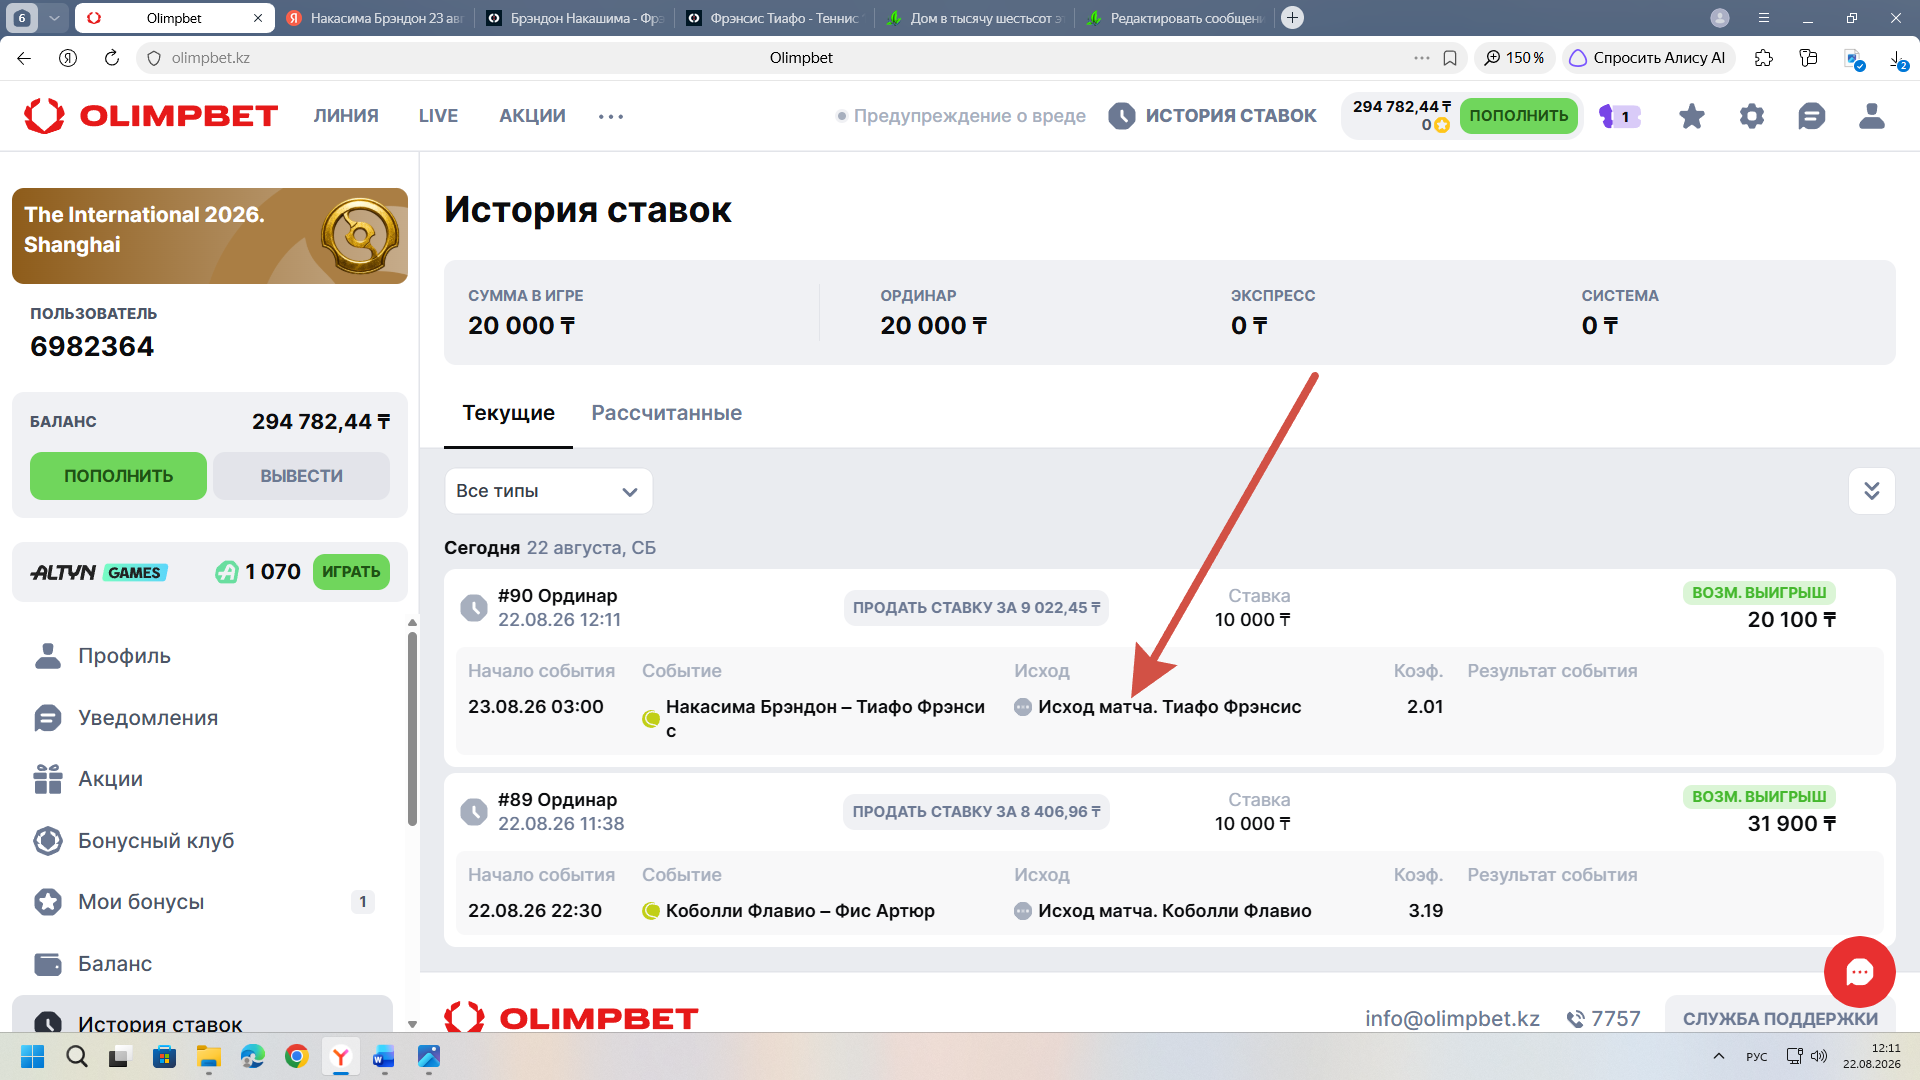Click Windows Start button

click(33, 1056)
